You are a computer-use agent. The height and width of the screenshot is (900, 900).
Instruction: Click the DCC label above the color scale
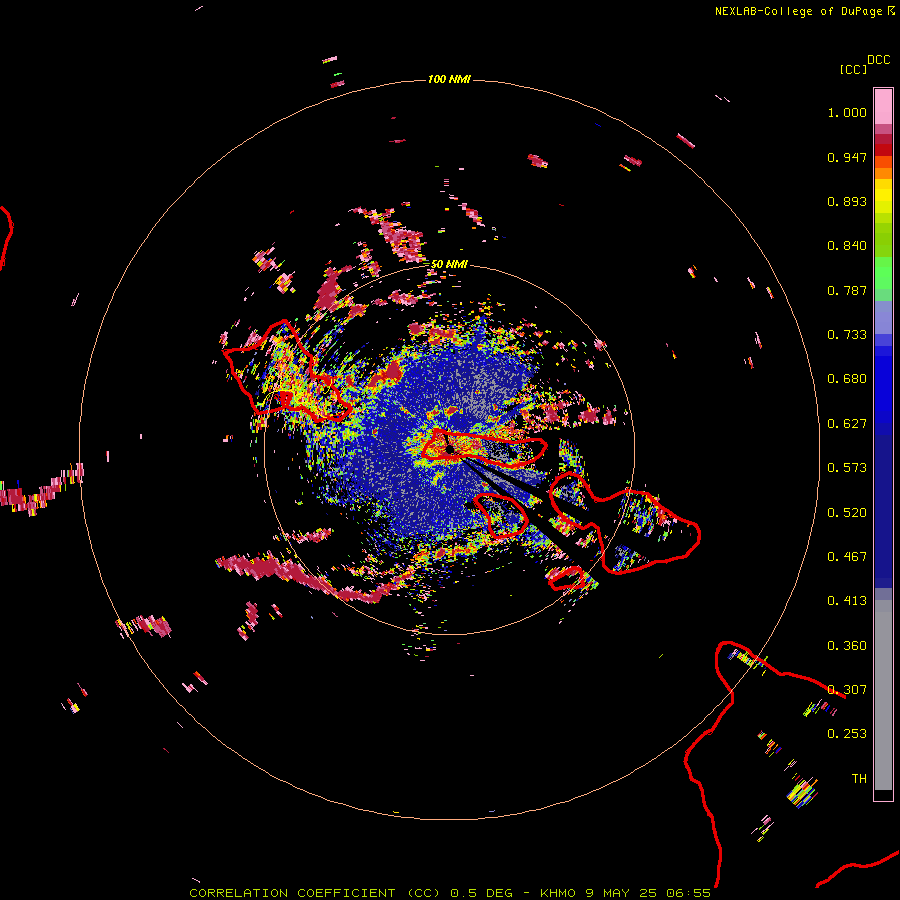pyautogui.click(x=878, y=60)
